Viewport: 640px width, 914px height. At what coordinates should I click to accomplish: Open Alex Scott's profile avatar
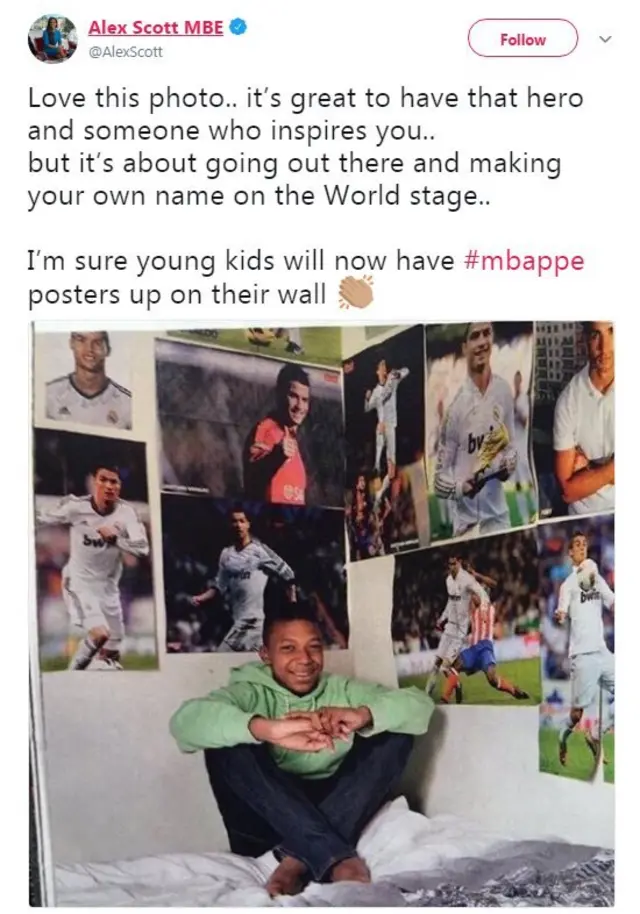pos(52,38)
